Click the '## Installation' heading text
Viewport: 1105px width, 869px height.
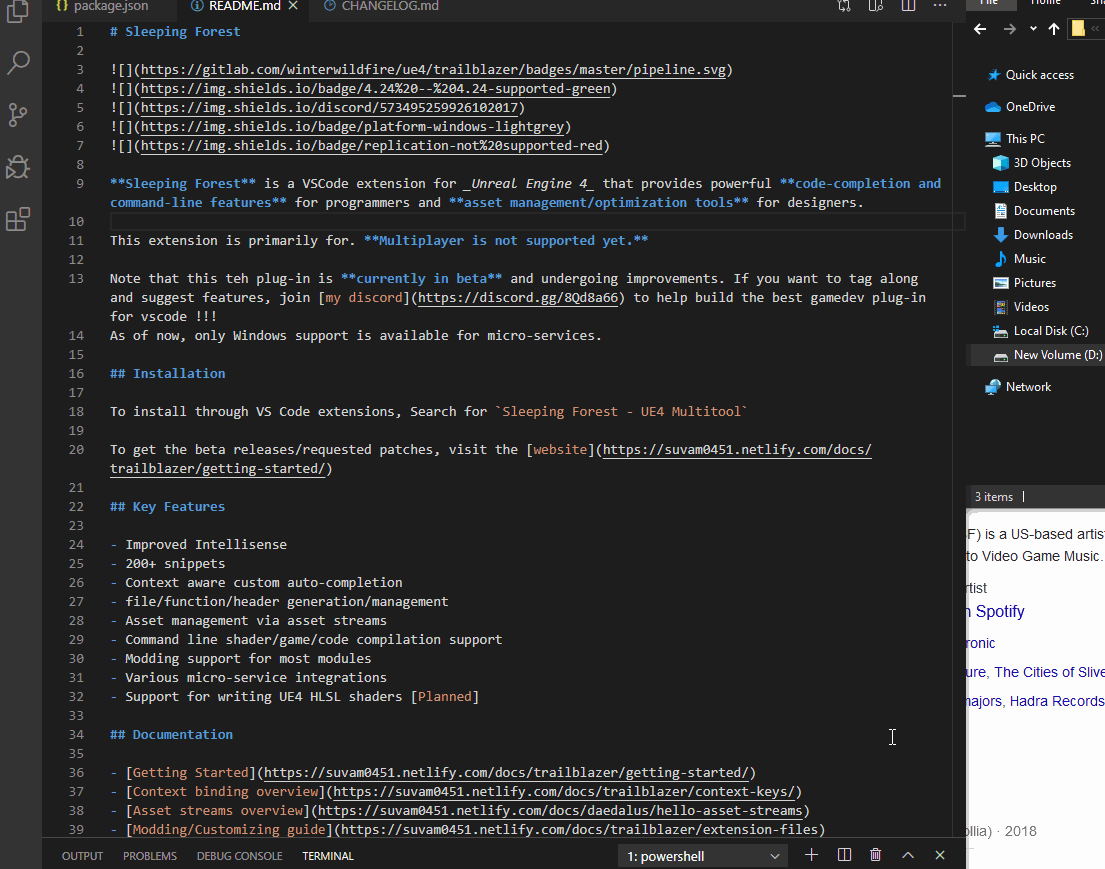pyautogui.click(x=168, y=374)
